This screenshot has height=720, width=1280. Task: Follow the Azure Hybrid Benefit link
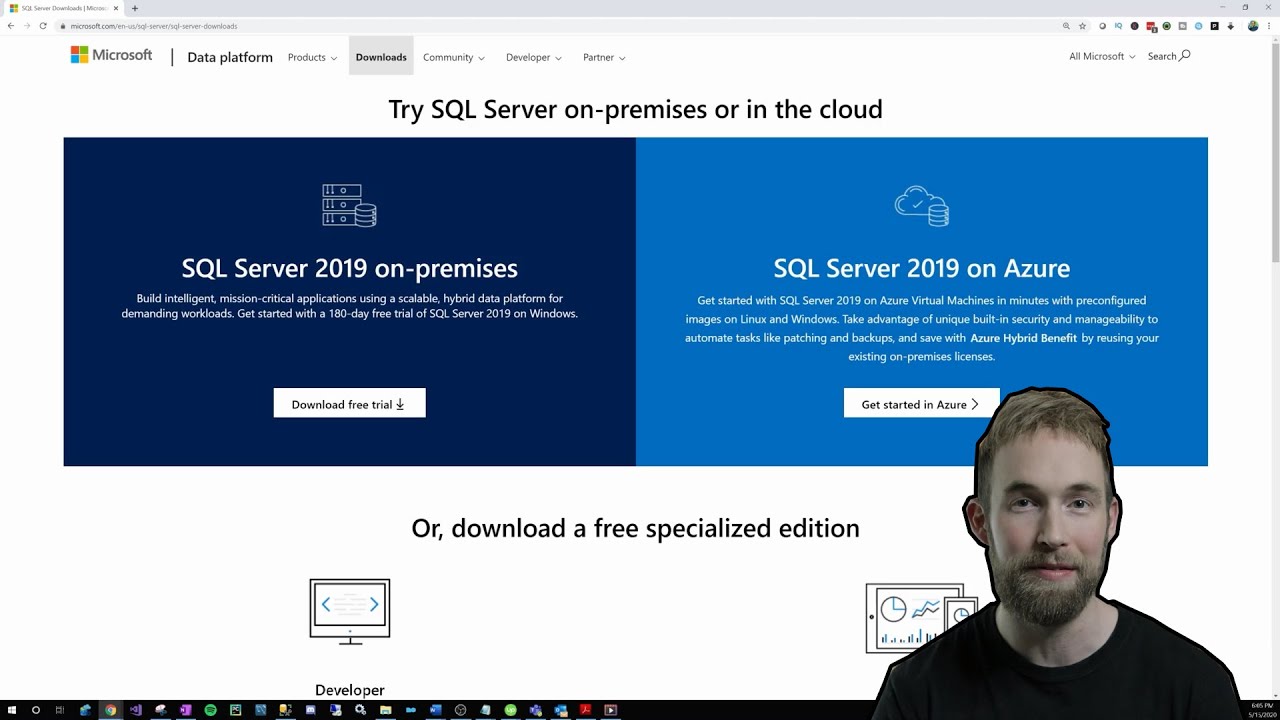point(1023,338)
